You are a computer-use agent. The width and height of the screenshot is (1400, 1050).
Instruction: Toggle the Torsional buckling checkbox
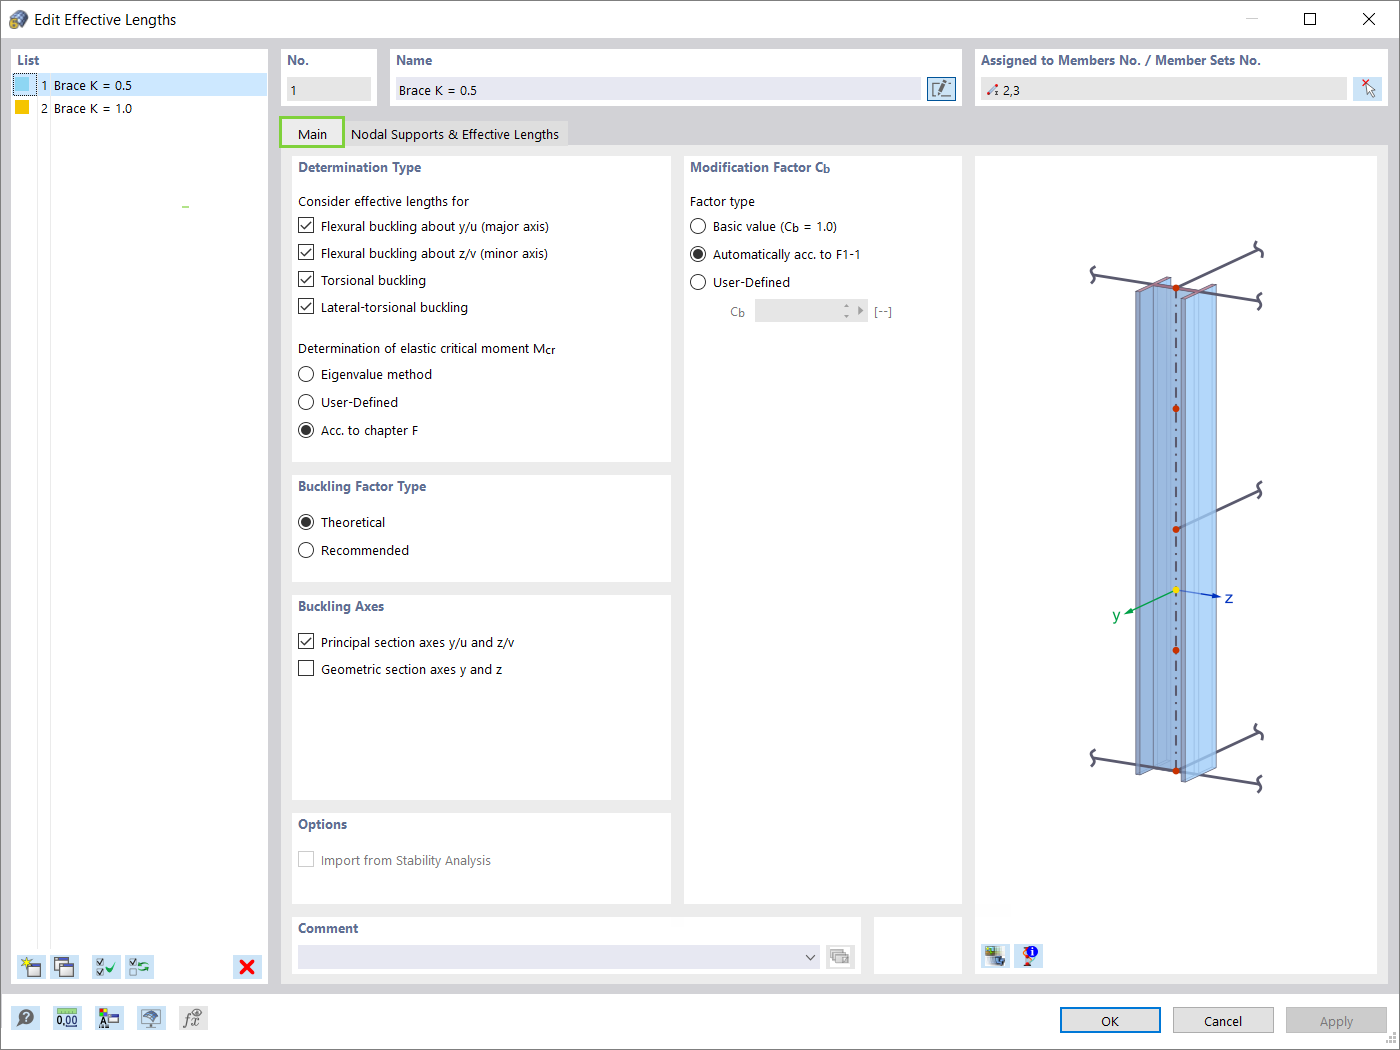(x=306, y=280)
